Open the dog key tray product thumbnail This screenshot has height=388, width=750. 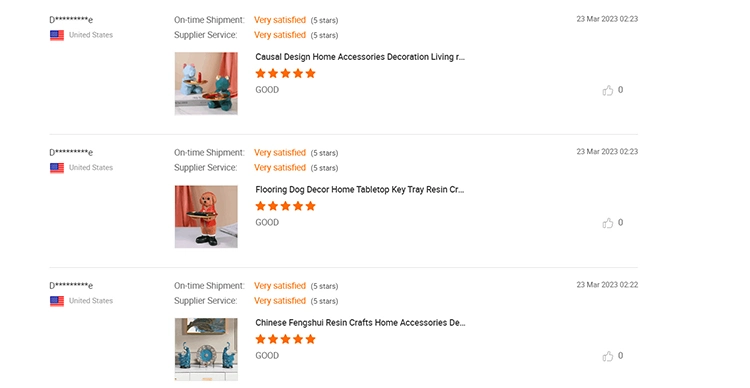coord(206,217)
